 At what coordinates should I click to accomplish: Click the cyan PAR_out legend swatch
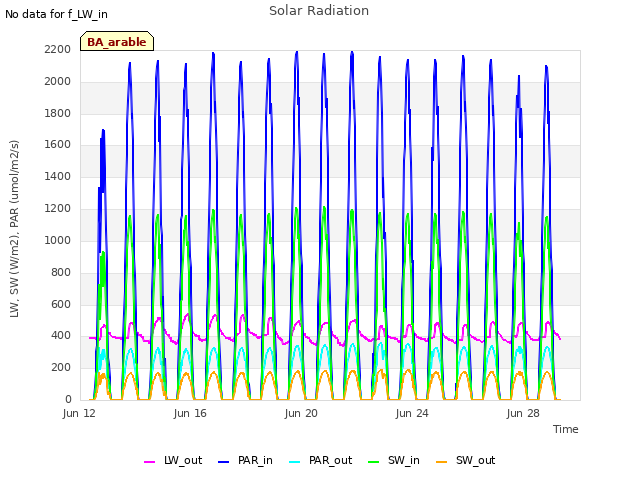pyautogui.click(x=295, y=462)
